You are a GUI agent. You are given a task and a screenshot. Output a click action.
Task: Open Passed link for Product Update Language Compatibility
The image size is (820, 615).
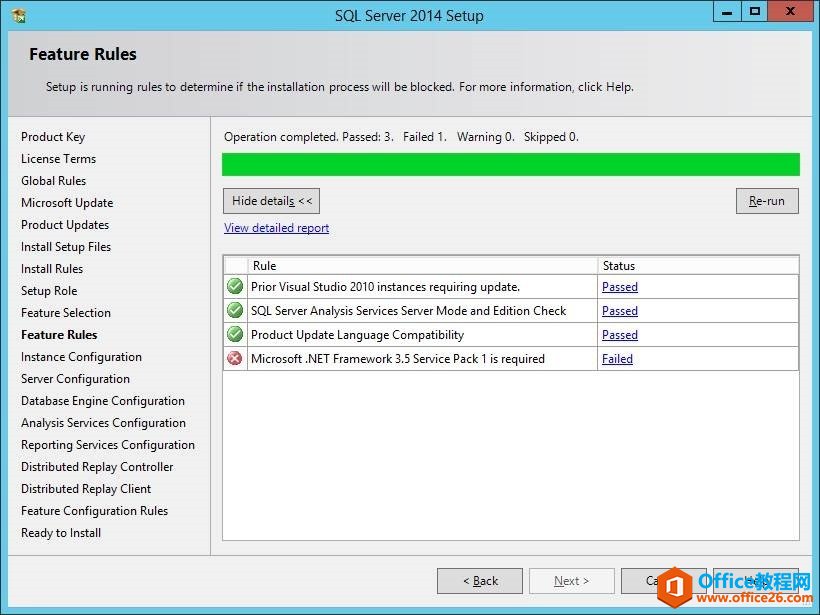620,335
